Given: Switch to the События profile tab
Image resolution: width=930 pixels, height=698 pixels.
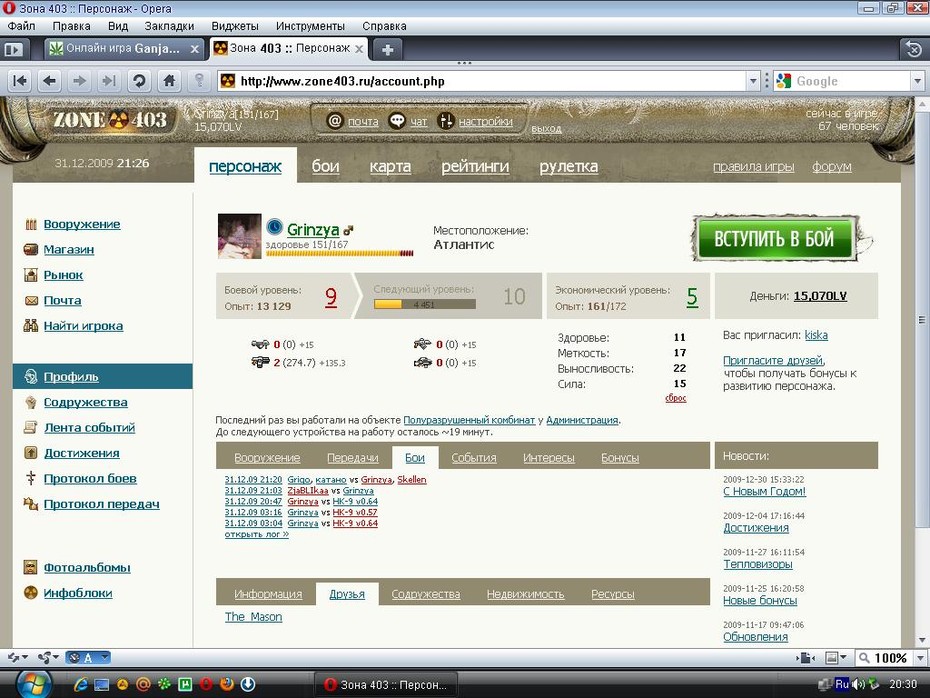Looking at the screenshot, I should click(474, 458).
